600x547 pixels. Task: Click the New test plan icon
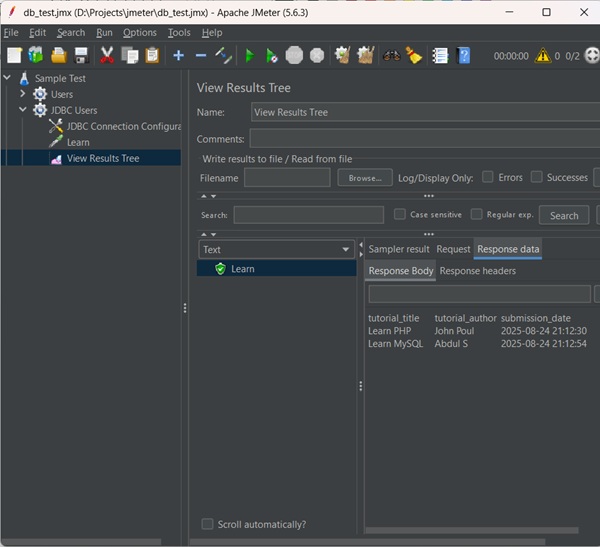(14, 56)
